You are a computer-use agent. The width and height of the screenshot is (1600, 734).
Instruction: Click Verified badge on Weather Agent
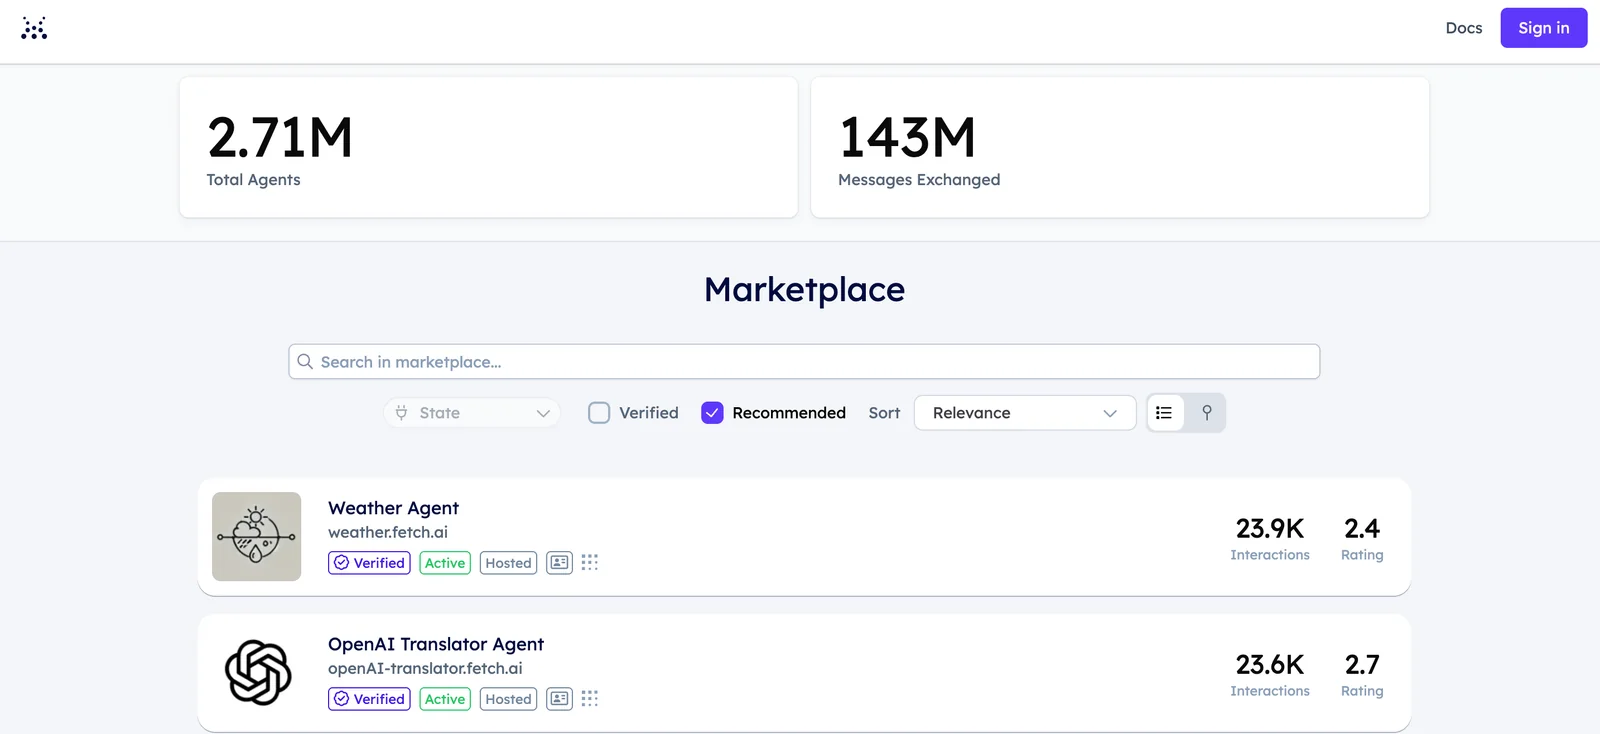pyautogui.click(x=369, y=563)
